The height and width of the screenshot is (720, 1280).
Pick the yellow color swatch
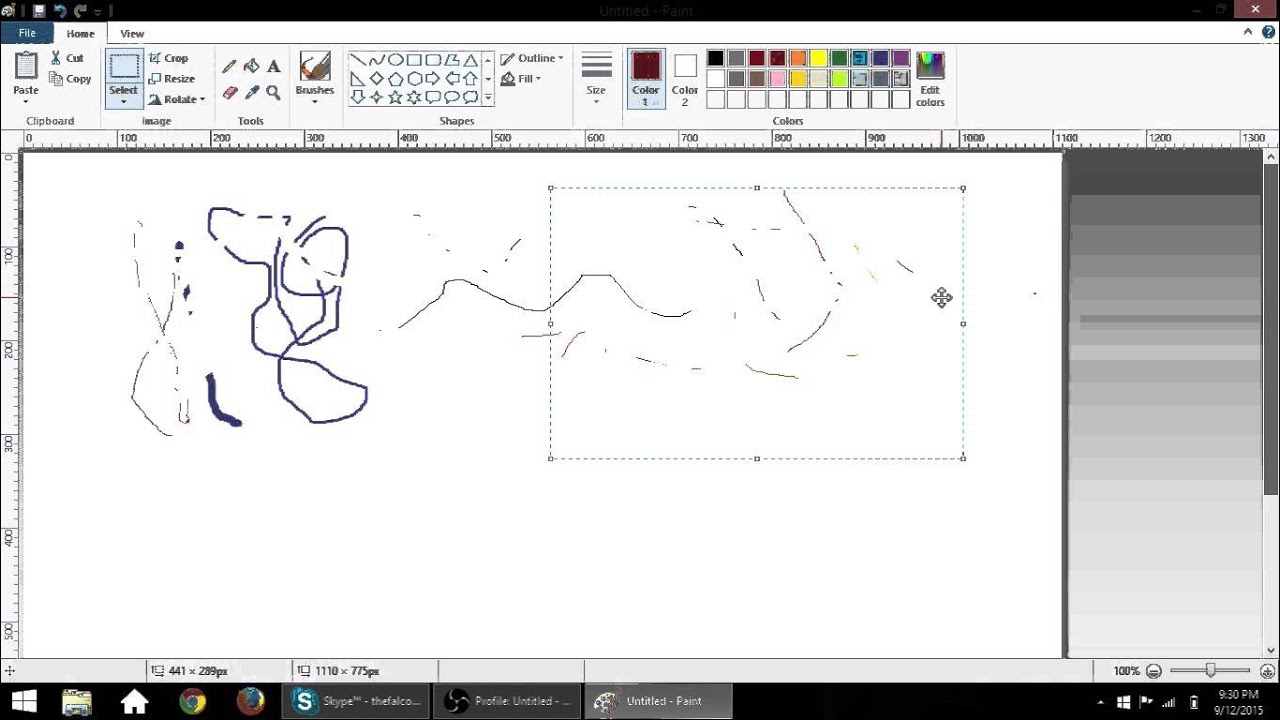[x=818, y=58]
